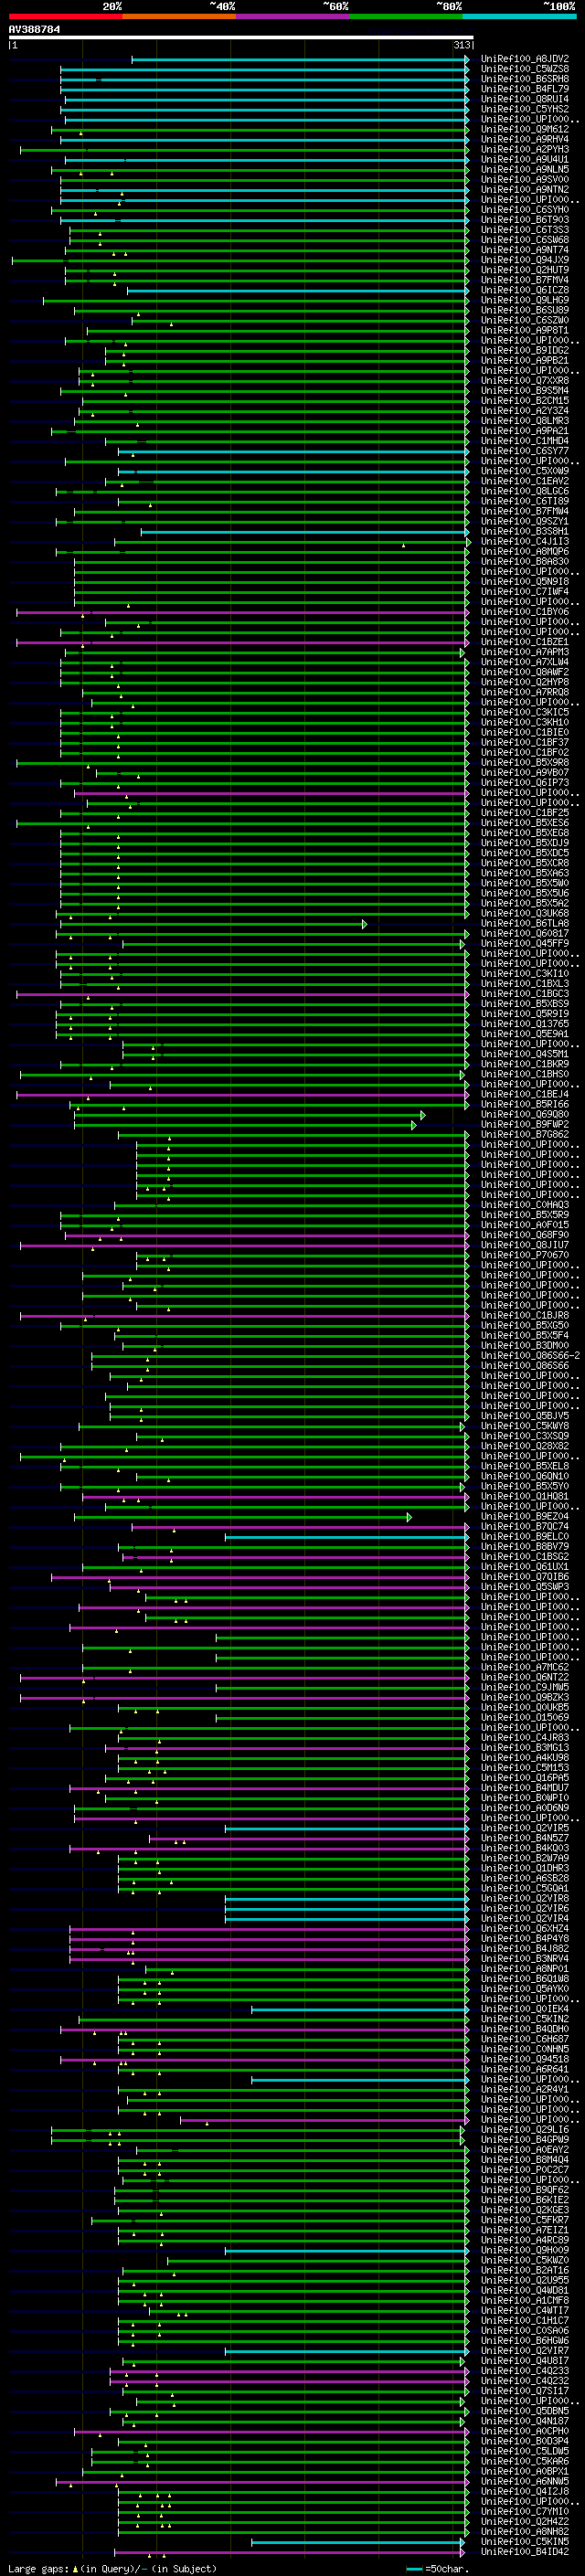Choose the UniRef100_Q9LHG9 hit
This screenshot has width=585, height=2576.
point(525,300)
